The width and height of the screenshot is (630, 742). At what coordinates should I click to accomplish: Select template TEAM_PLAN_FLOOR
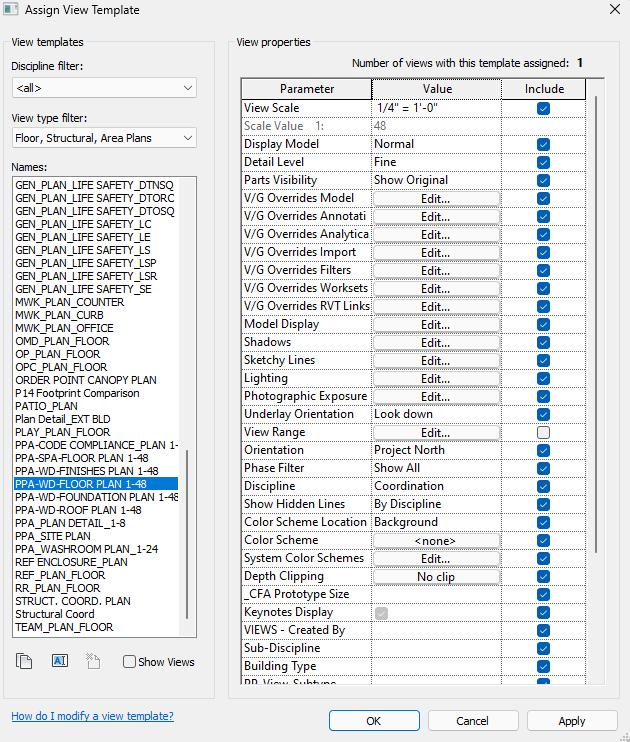point(64,627)
